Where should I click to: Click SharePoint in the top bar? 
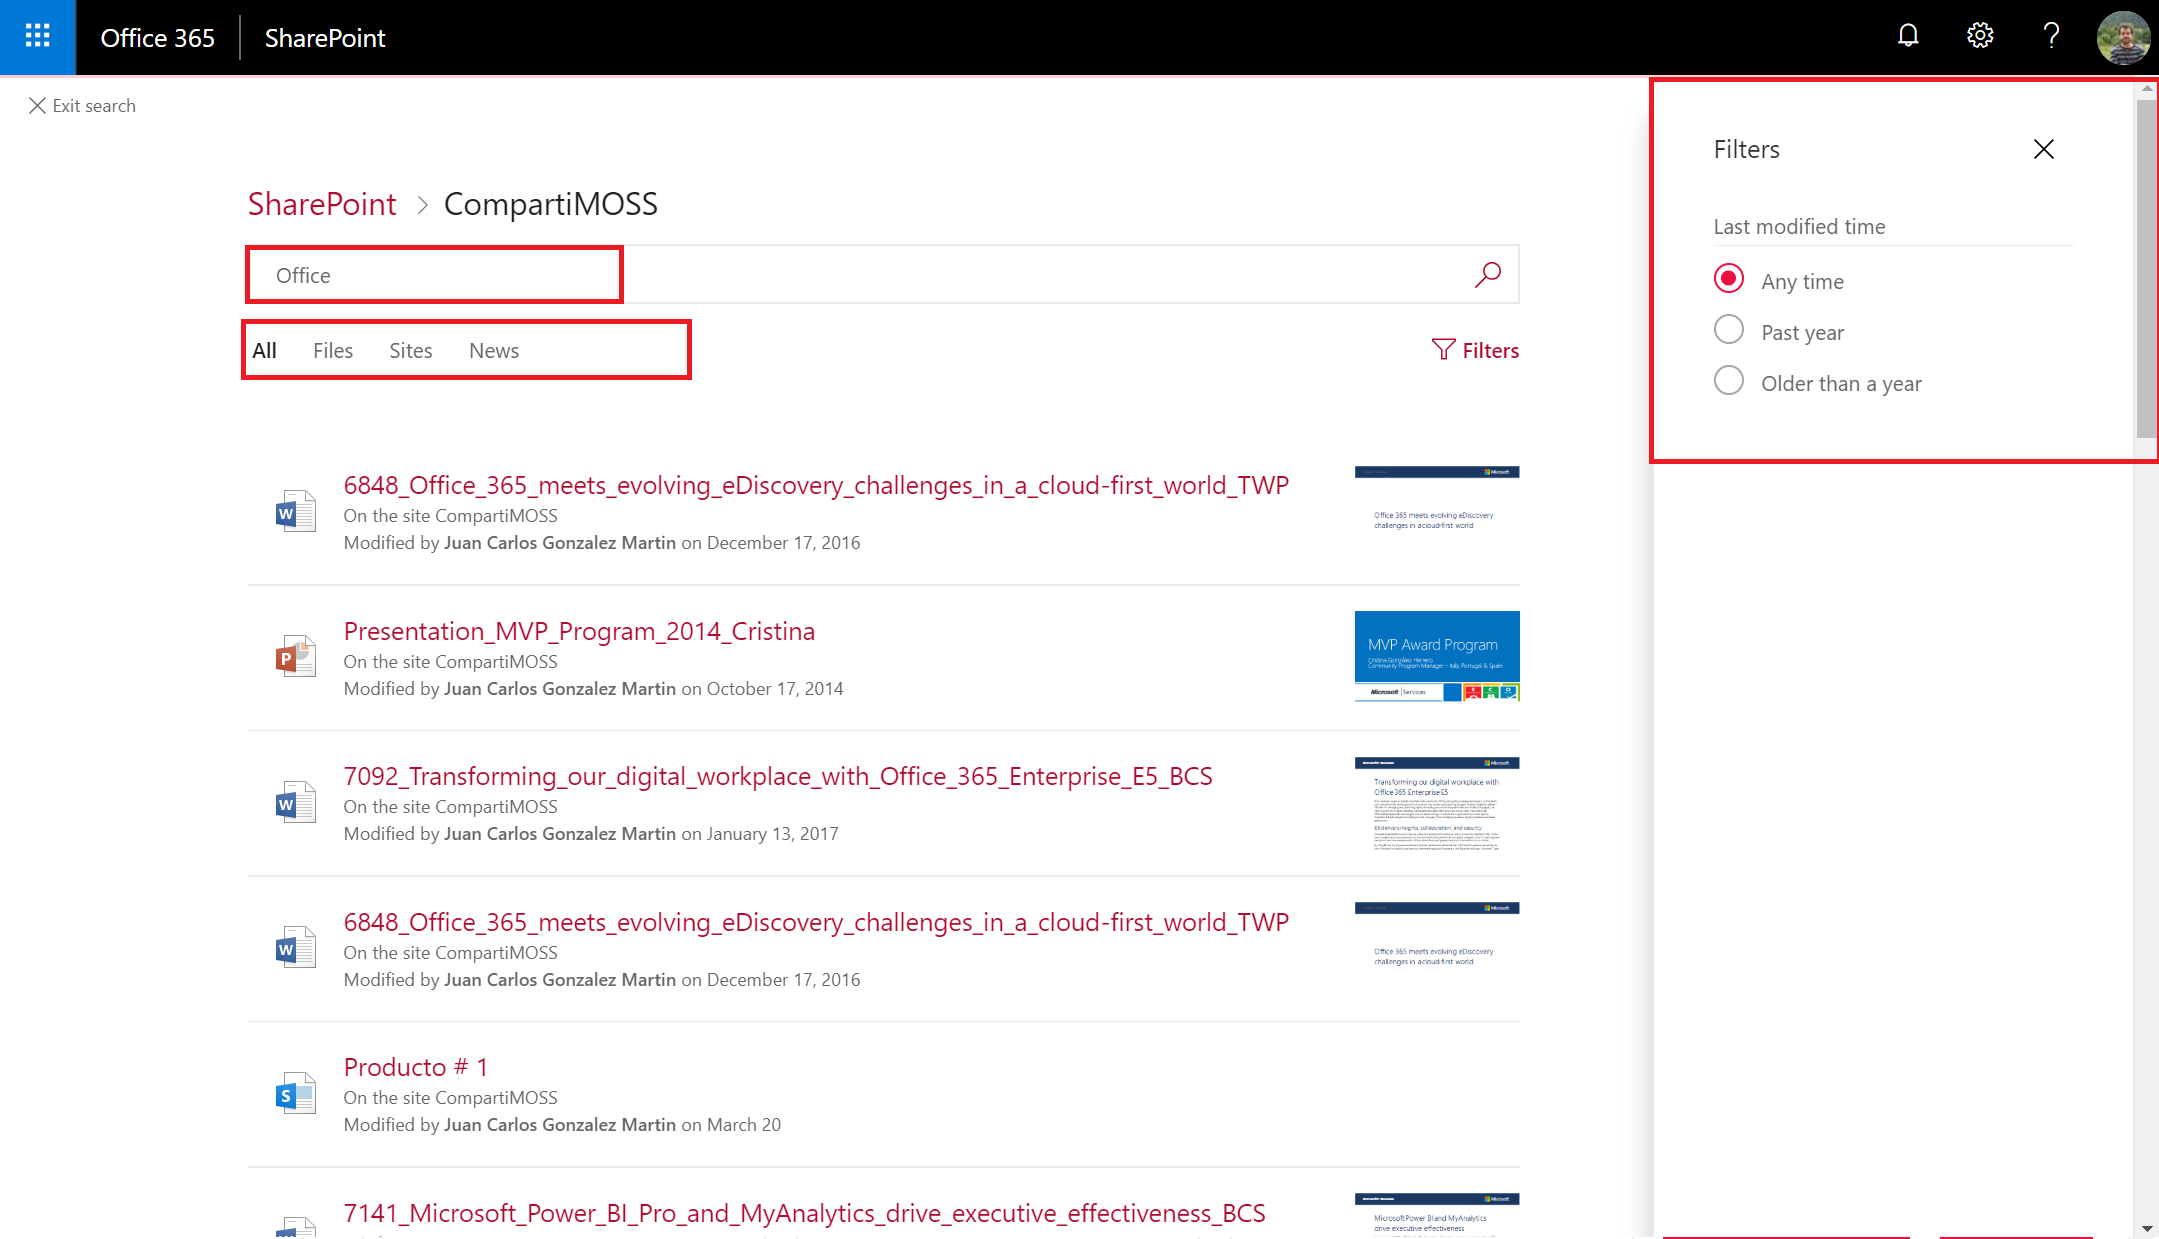325,38
